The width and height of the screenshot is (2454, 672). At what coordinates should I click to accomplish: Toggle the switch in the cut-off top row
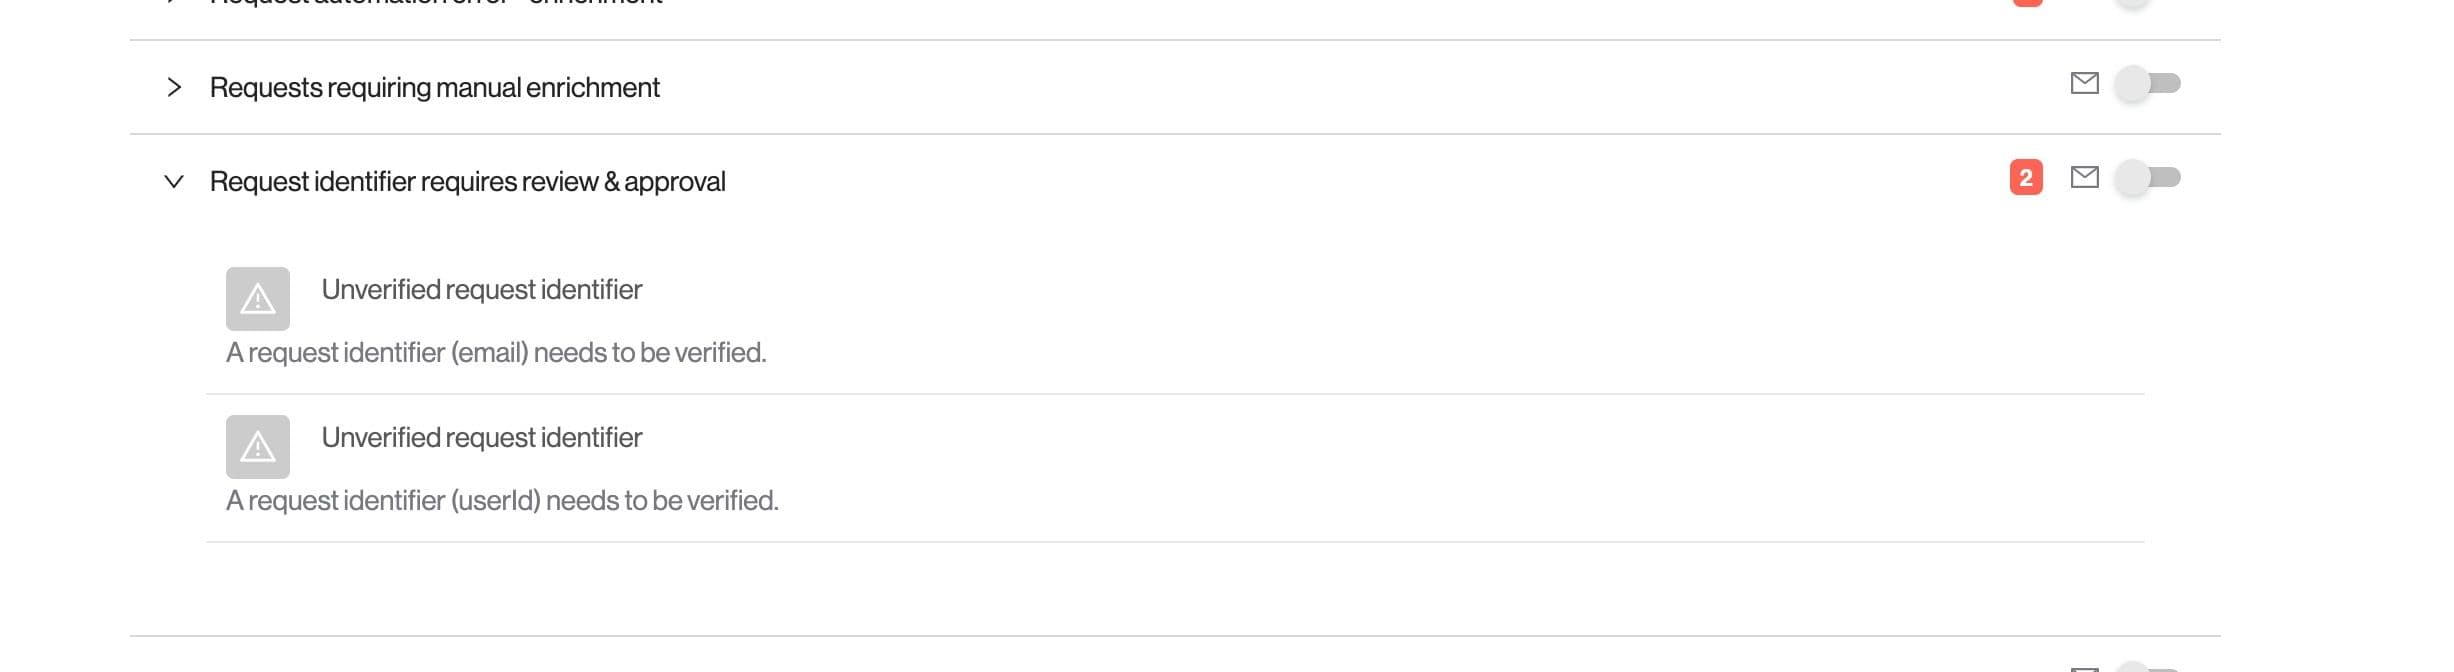coord(2134,2)
